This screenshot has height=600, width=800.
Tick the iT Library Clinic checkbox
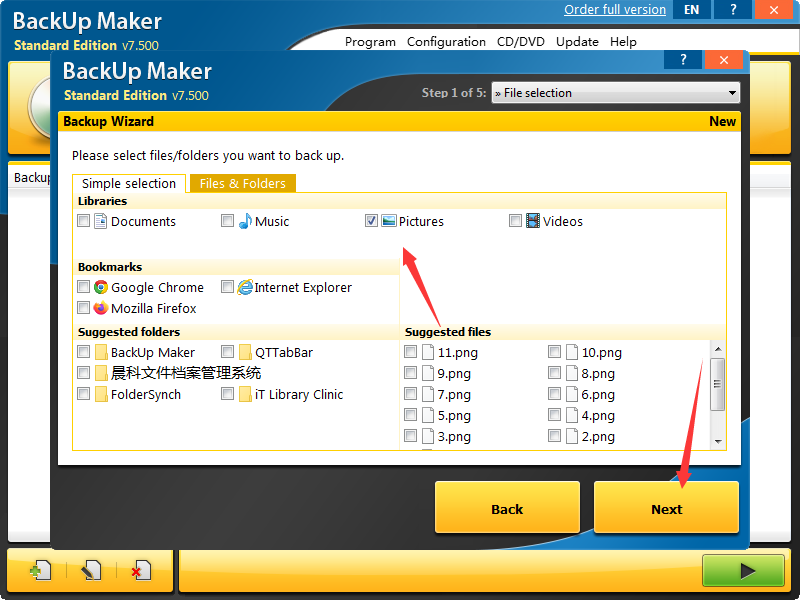pos(228,394)
